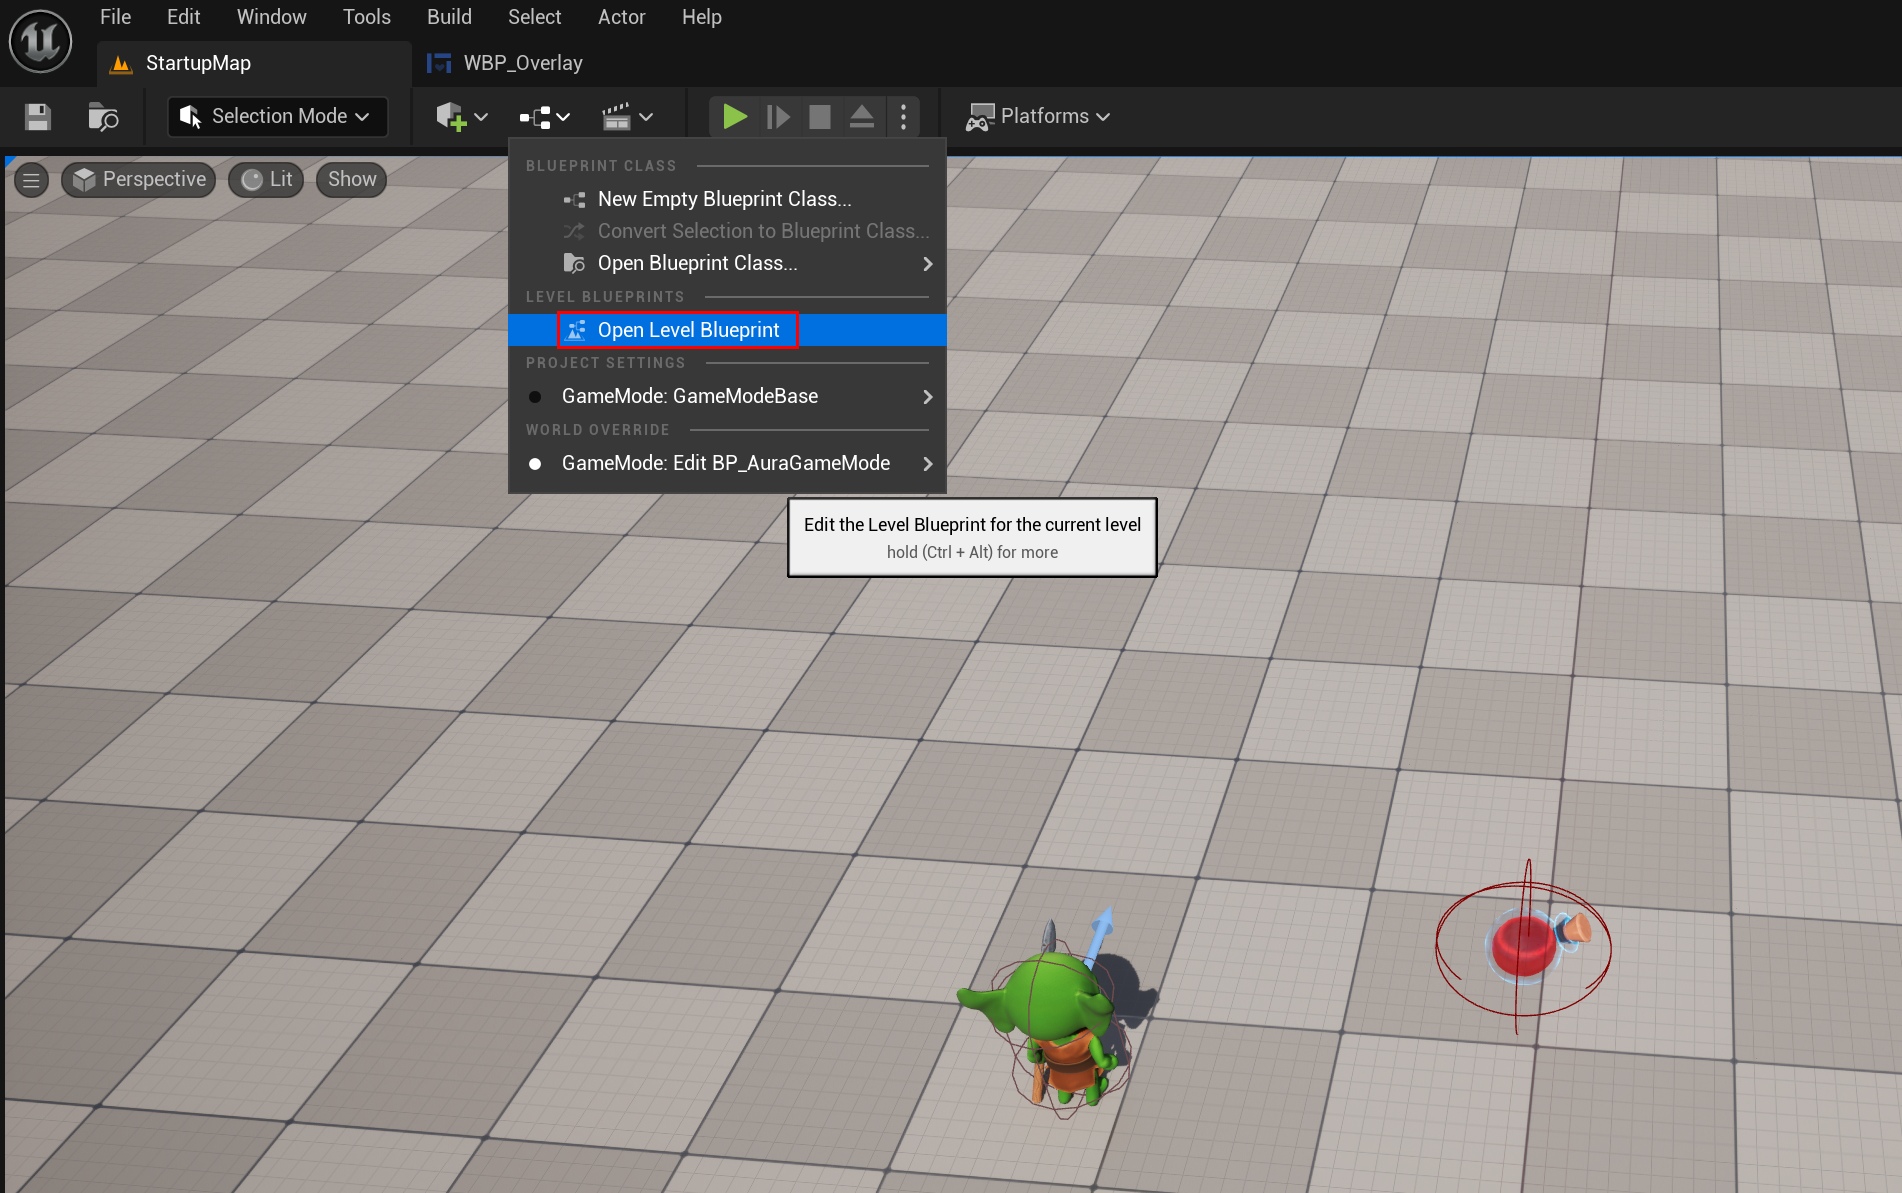Change the Perspective view mode button
1902x1193 pixels.
point(139,180)
